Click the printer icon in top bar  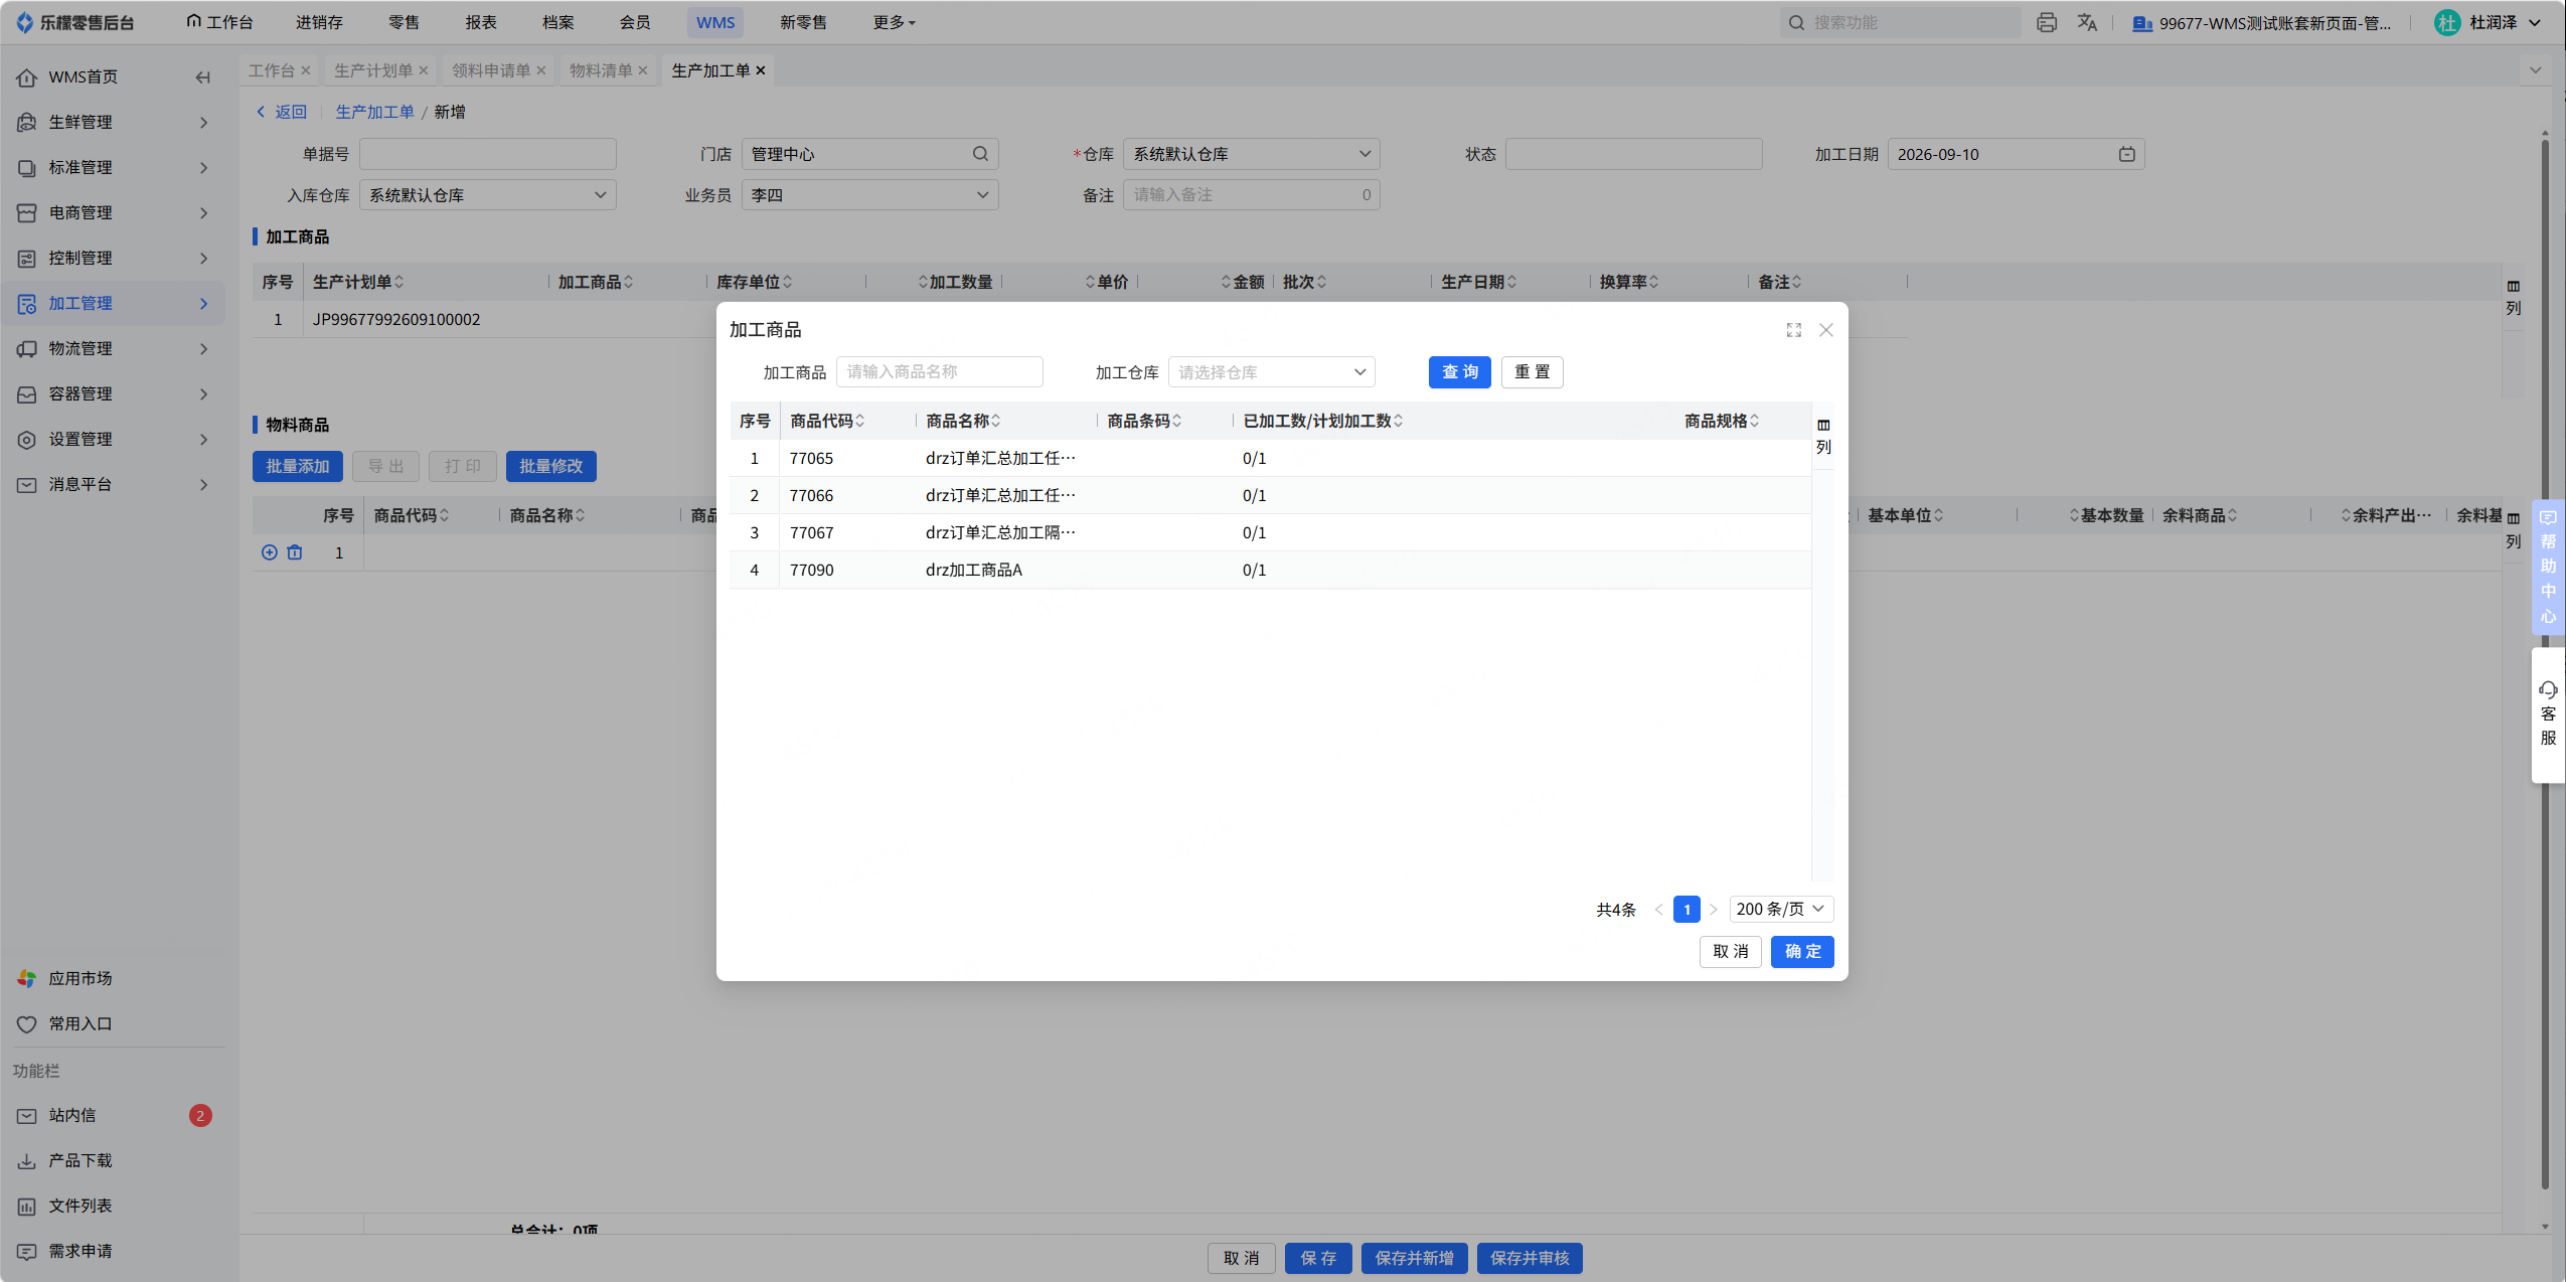(2046, 22)
